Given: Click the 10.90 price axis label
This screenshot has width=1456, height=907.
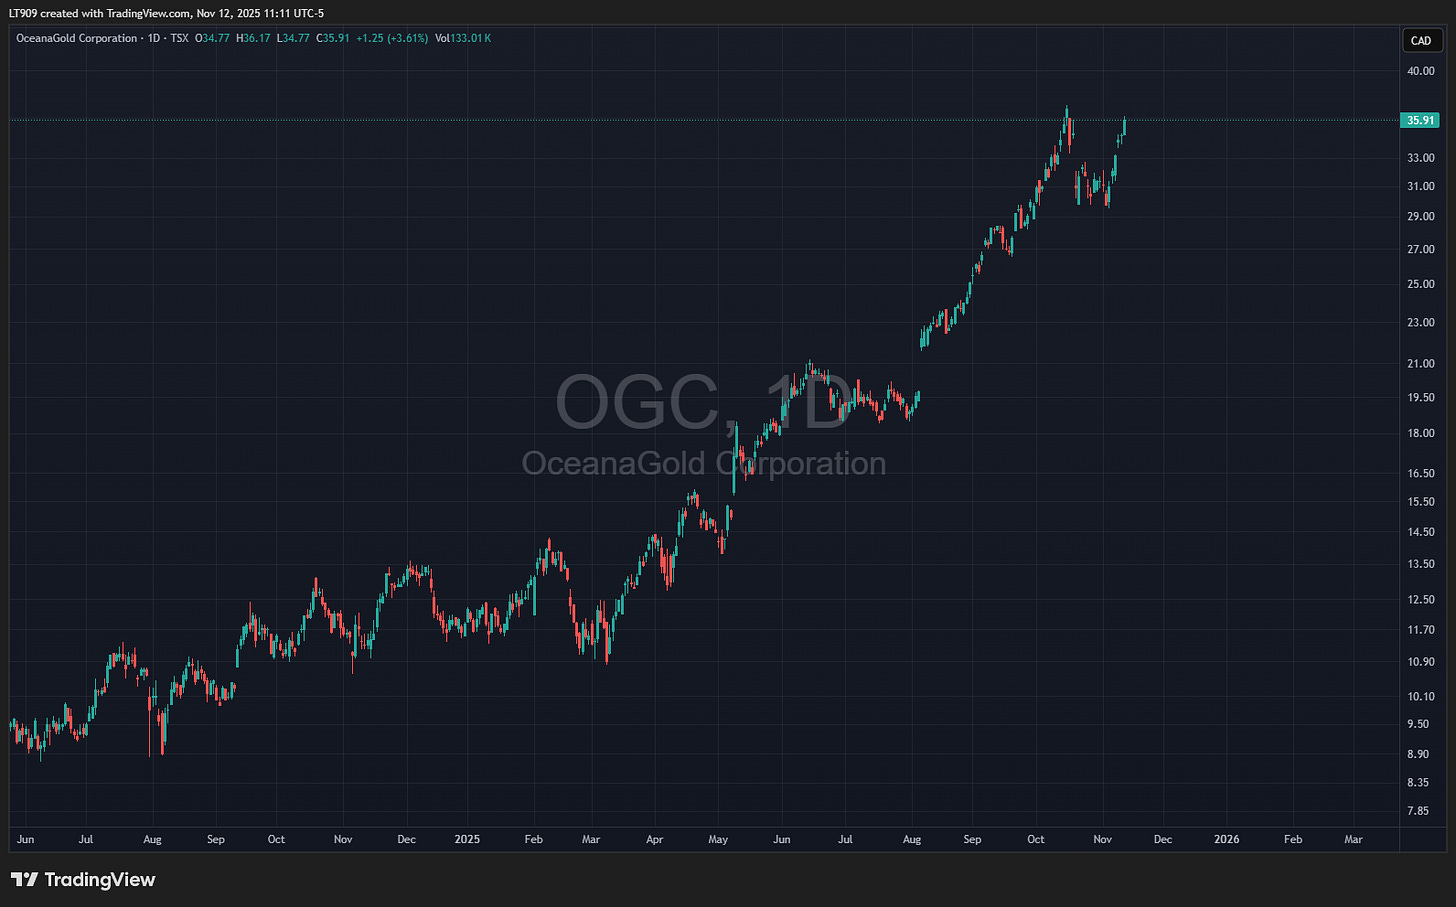Looking at the screenshot, I should pos(1421,661).
